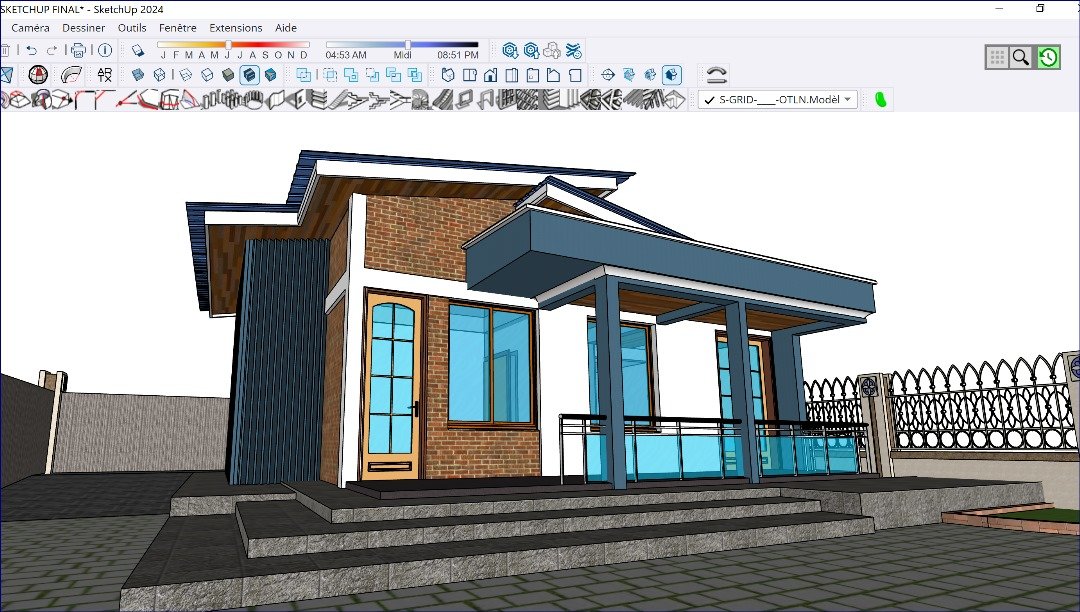Toggle X-ray face style
Screen dimensions: 1080x612
pyautogui.click(x=139, y=75)
